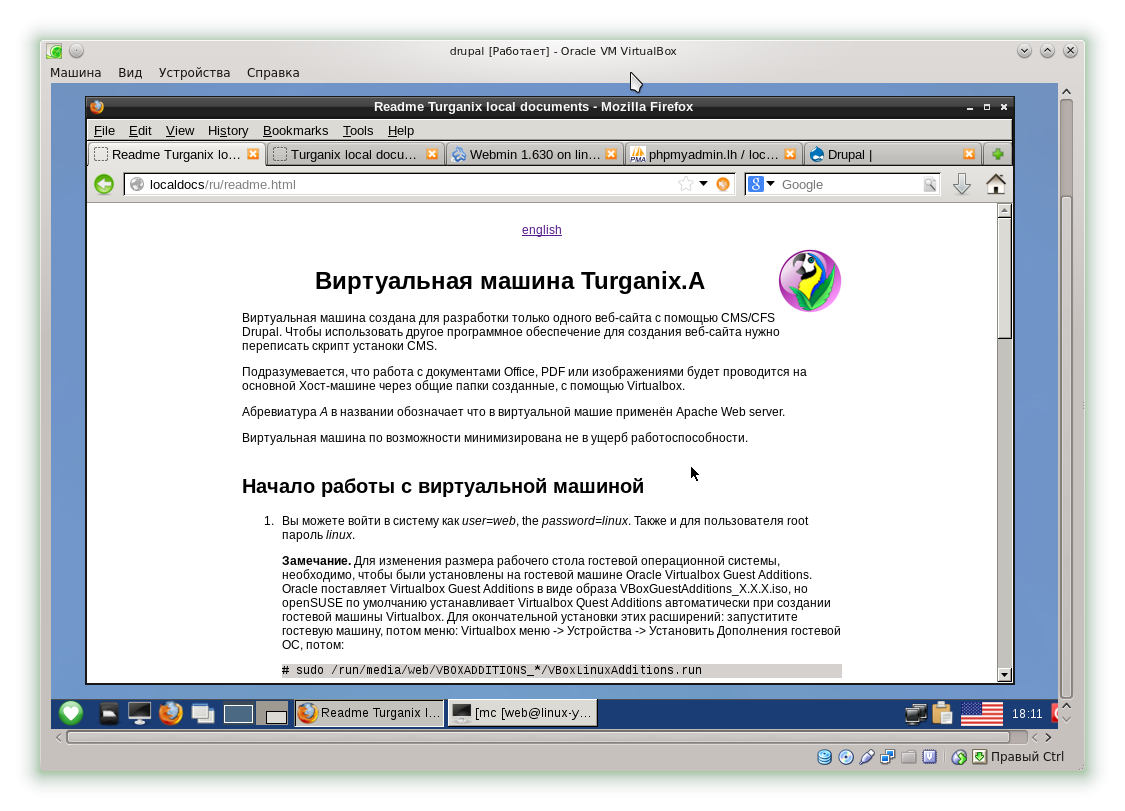The width and height of the screenshot is (1125, 811).
Task: Click VirtualBox keyboard capture arrow icon
Action: (979, 756)
